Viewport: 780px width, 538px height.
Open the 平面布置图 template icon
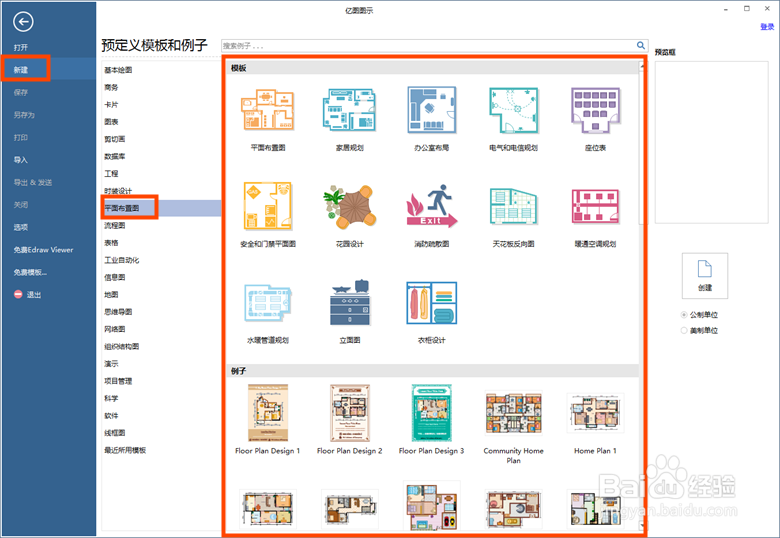click(x=268, y=109)
